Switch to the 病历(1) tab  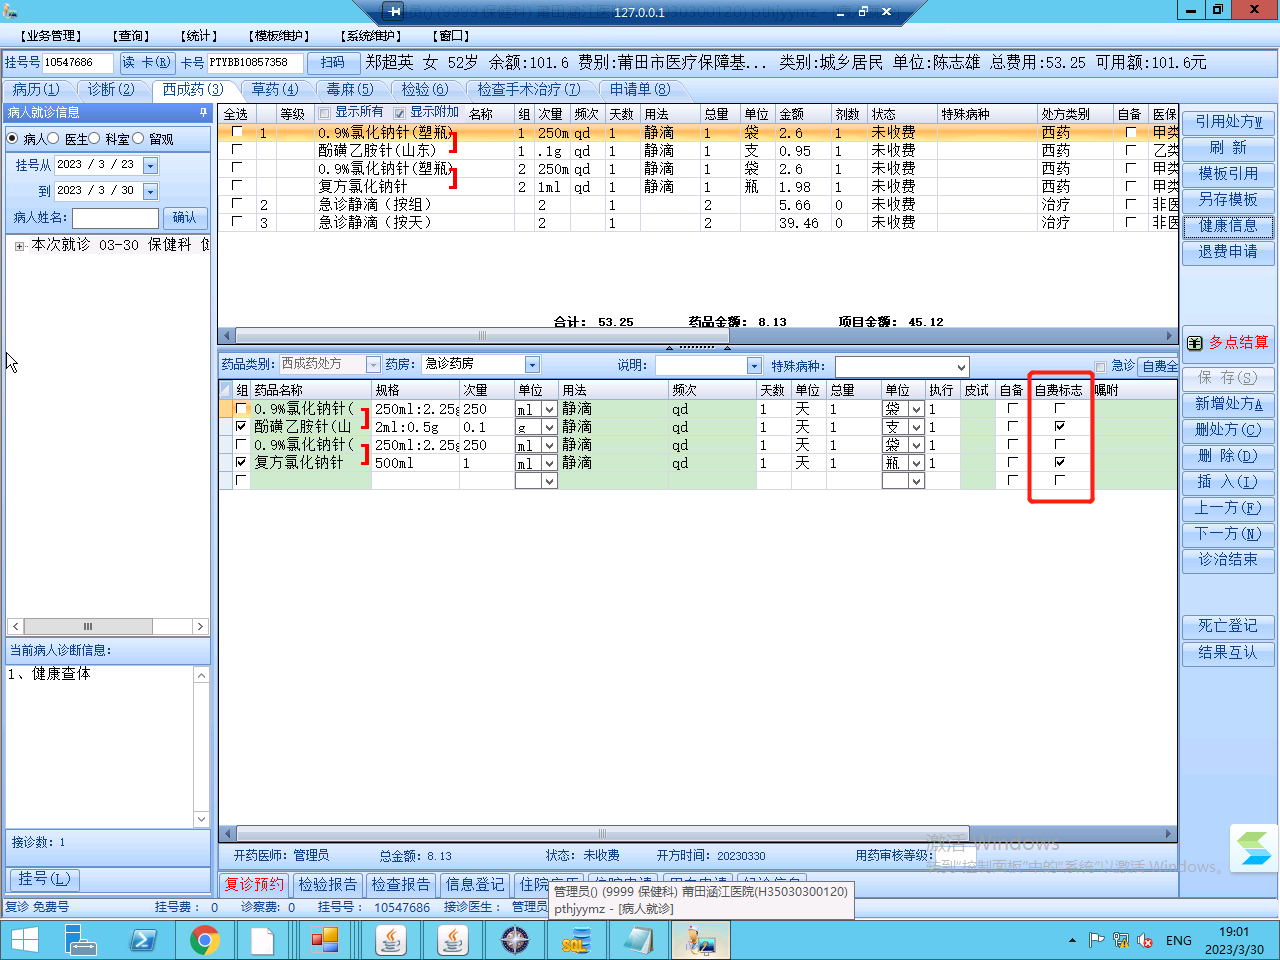(36, 90)
